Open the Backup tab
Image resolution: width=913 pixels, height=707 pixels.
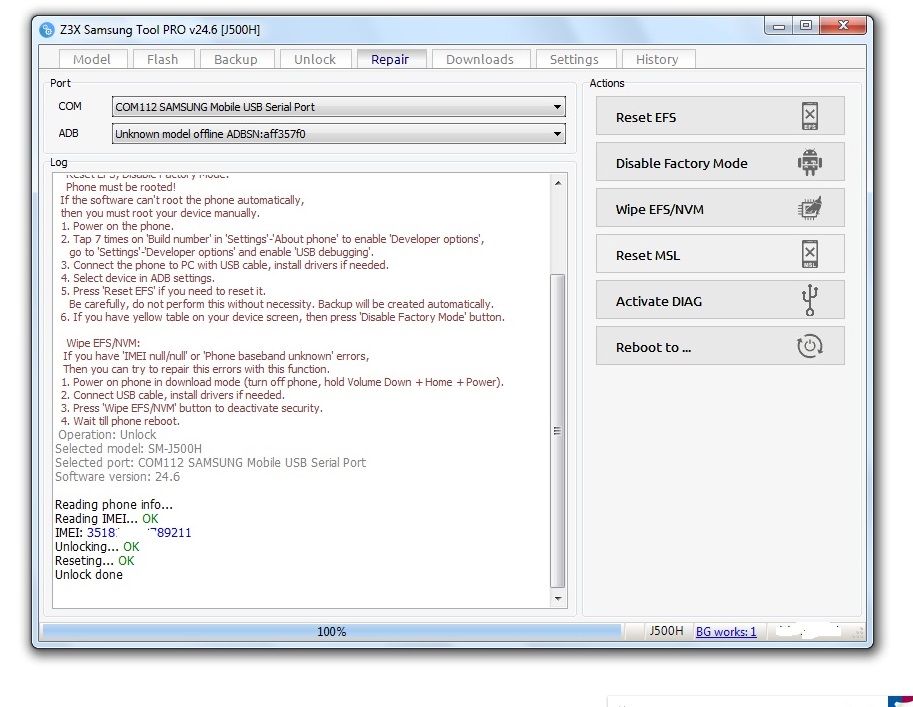point(235,59)
